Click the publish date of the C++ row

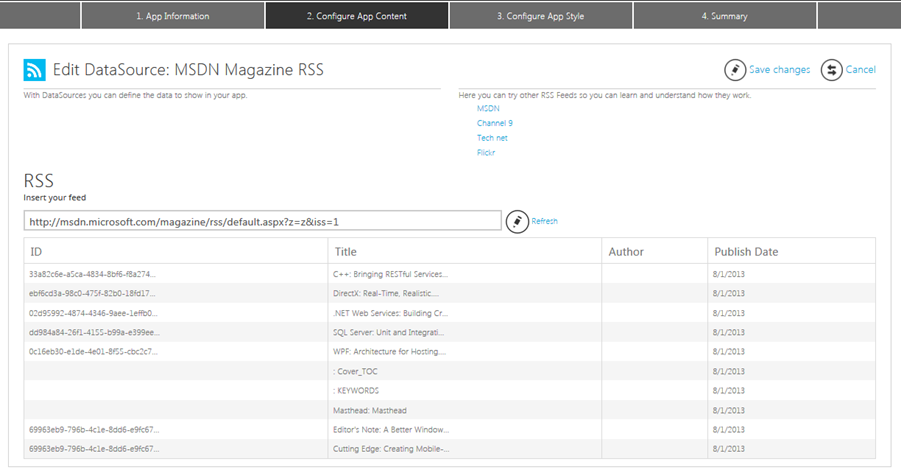tap(729, 274)
